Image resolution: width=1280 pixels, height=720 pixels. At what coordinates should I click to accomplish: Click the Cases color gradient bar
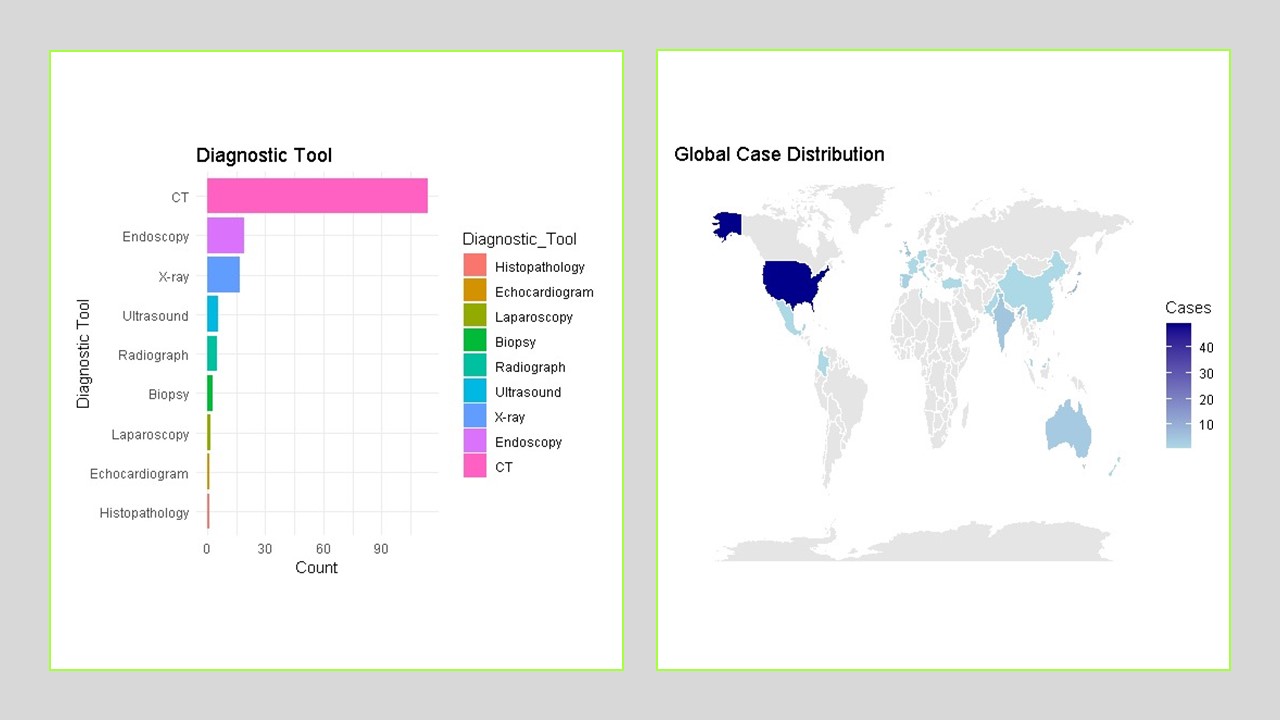tap(1178, 385)
